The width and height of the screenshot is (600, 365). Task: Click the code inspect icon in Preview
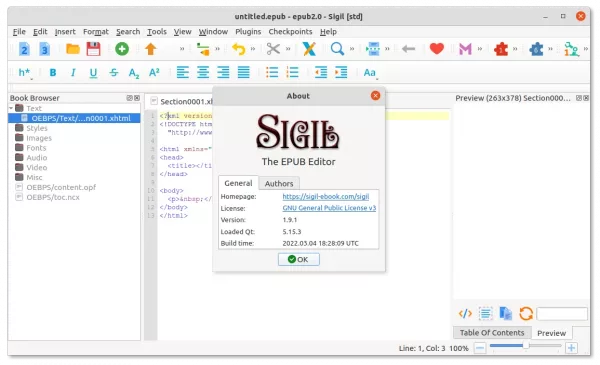465,314
